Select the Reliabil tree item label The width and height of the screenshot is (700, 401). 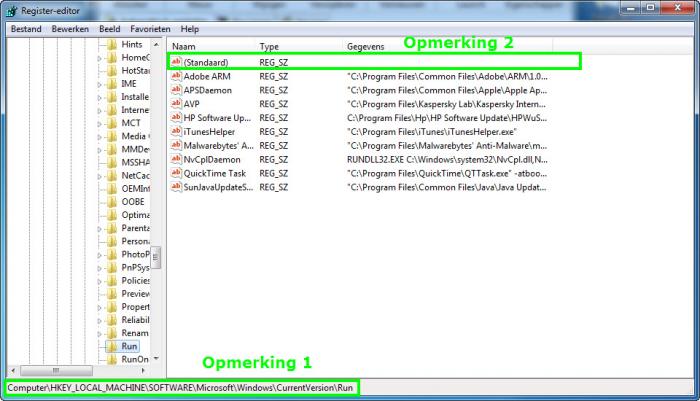135,320
